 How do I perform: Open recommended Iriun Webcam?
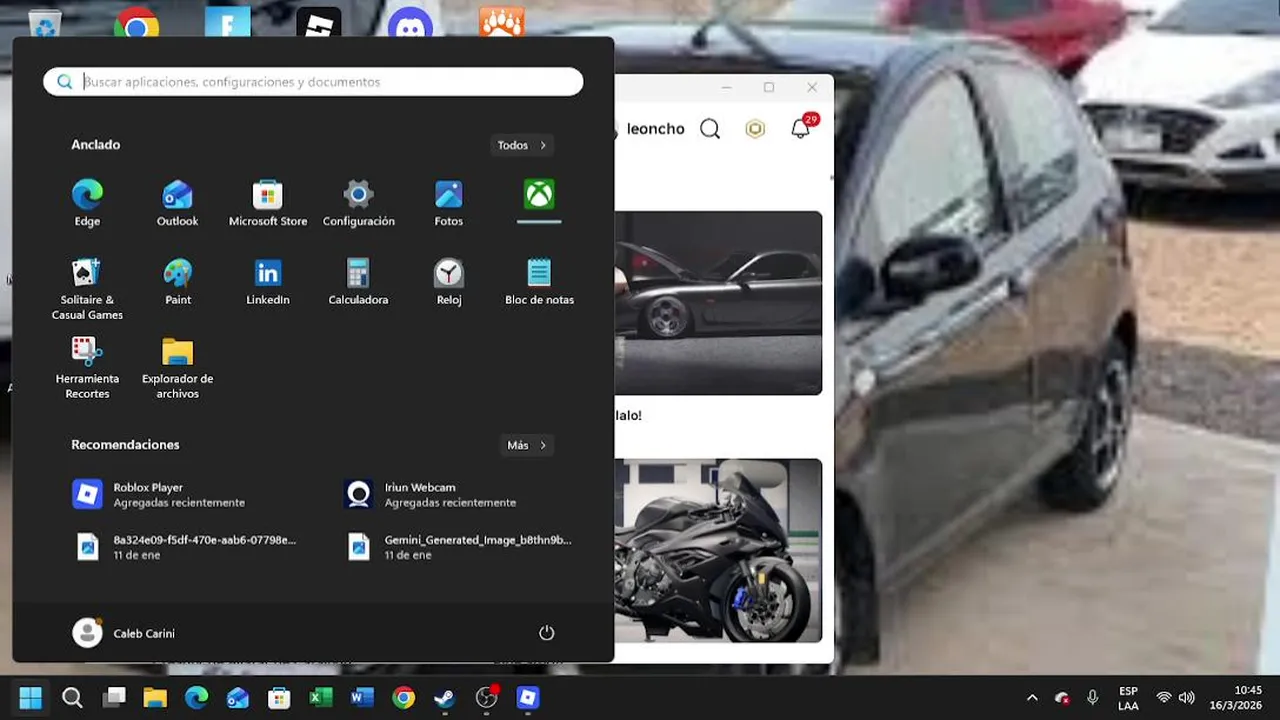[450, 494]
